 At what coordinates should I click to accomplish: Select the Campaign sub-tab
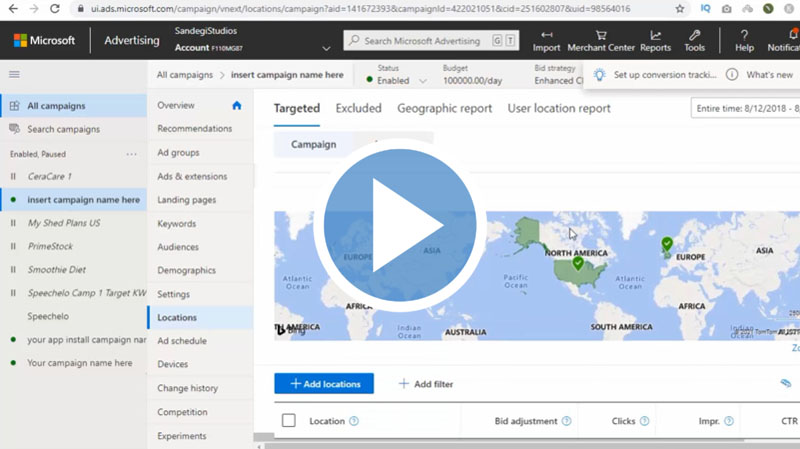point(313,144)
